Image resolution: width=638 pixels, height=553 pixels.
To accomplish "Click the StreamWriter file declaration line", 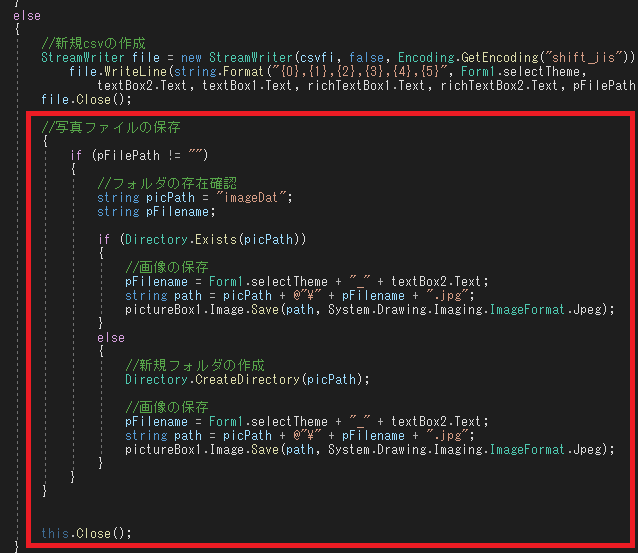I will point(338,57).
